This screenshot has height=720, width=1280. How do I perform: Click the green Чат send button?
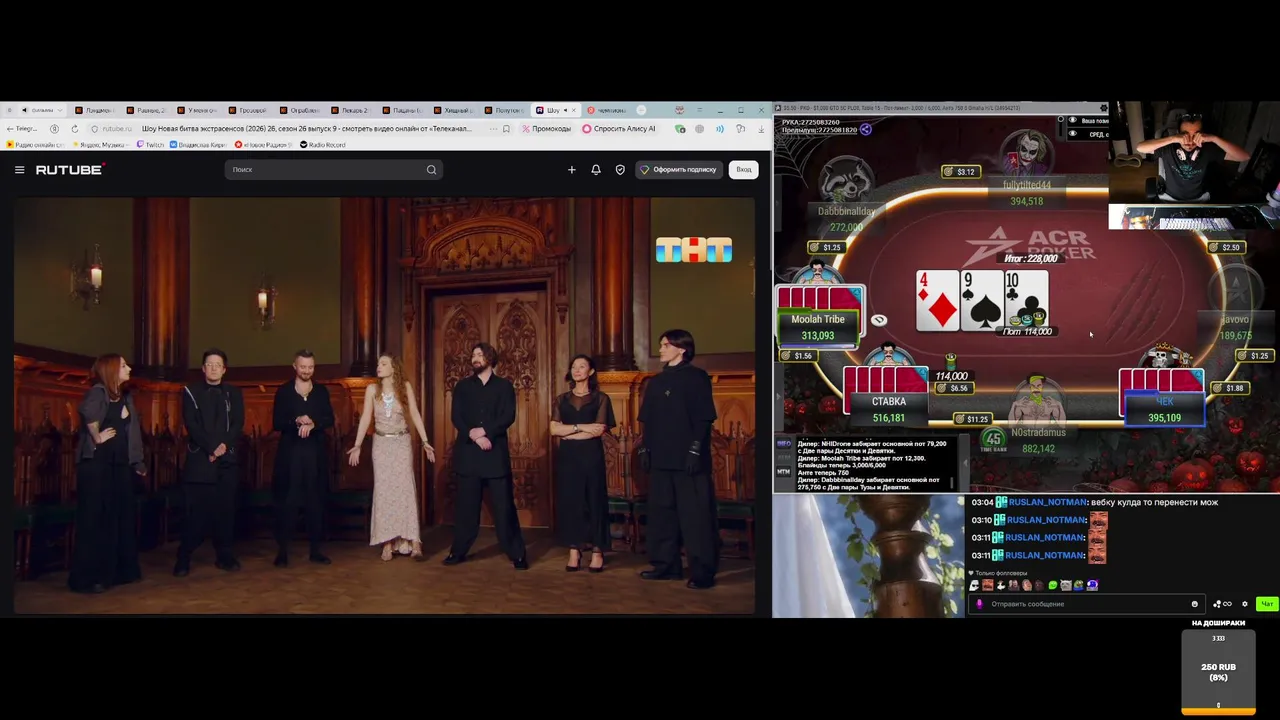1267,604
